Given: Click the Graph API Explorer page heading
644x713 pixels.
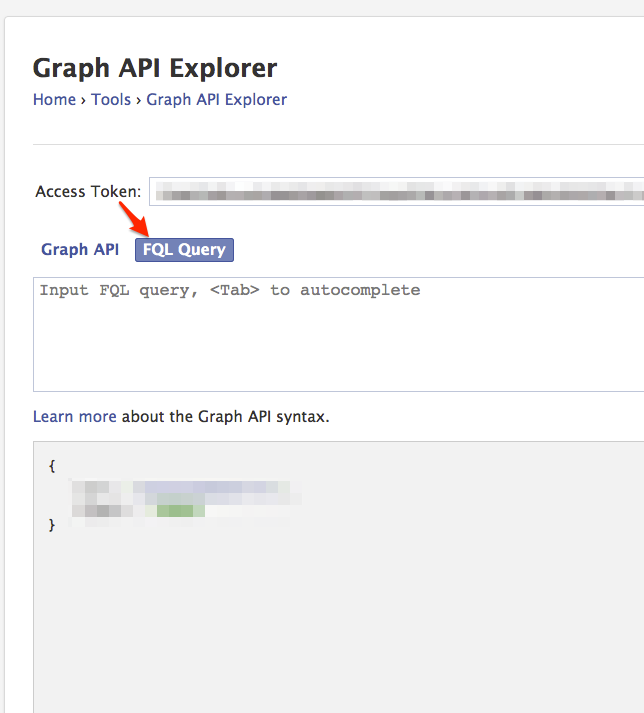Looking at the screenshot, I should [x=155, y=69].
